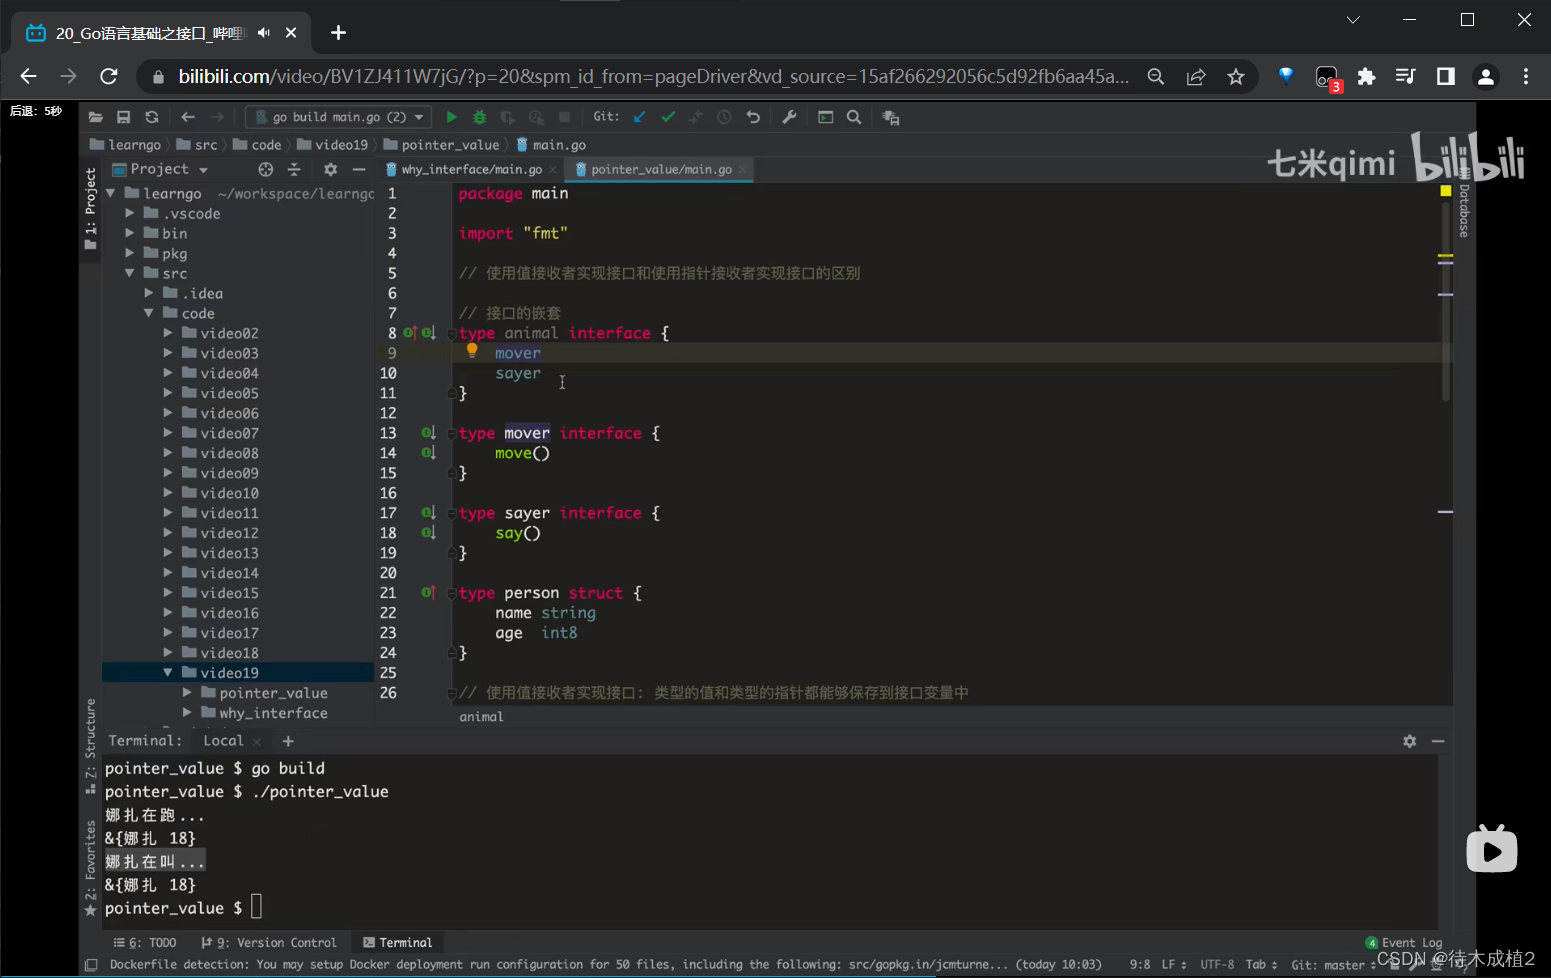Mute the bilibili browser tab audio
This screenshot has width=1551, height=978.
(264, 33)
